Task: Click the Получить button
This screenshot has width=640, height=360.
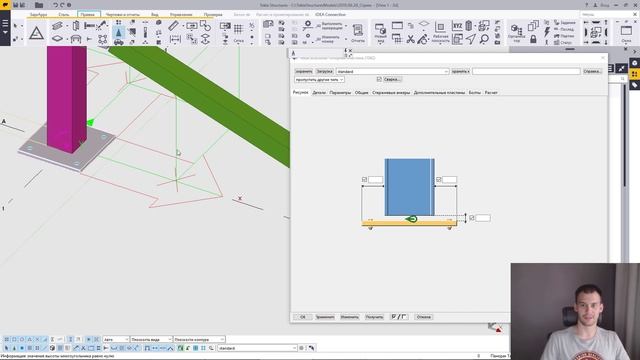Action: tap(374, 317)
